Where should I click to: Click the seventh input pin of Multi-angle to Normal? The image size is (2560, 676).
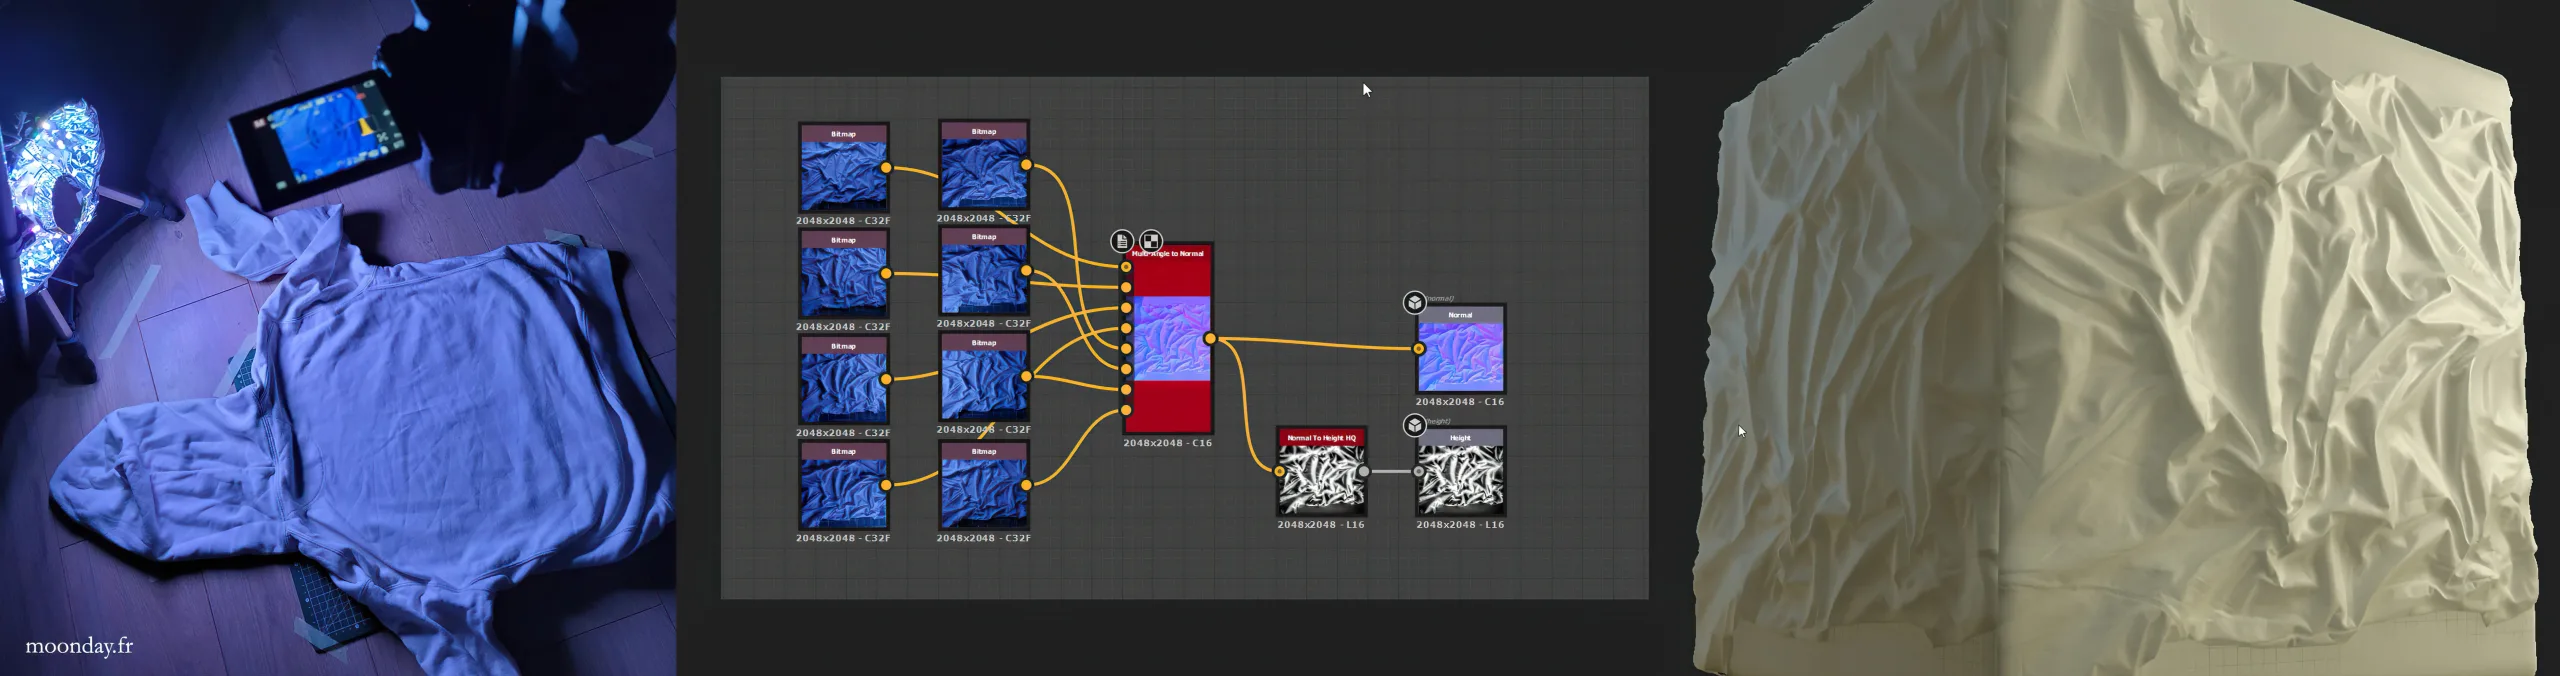(x=1126, y=390)
